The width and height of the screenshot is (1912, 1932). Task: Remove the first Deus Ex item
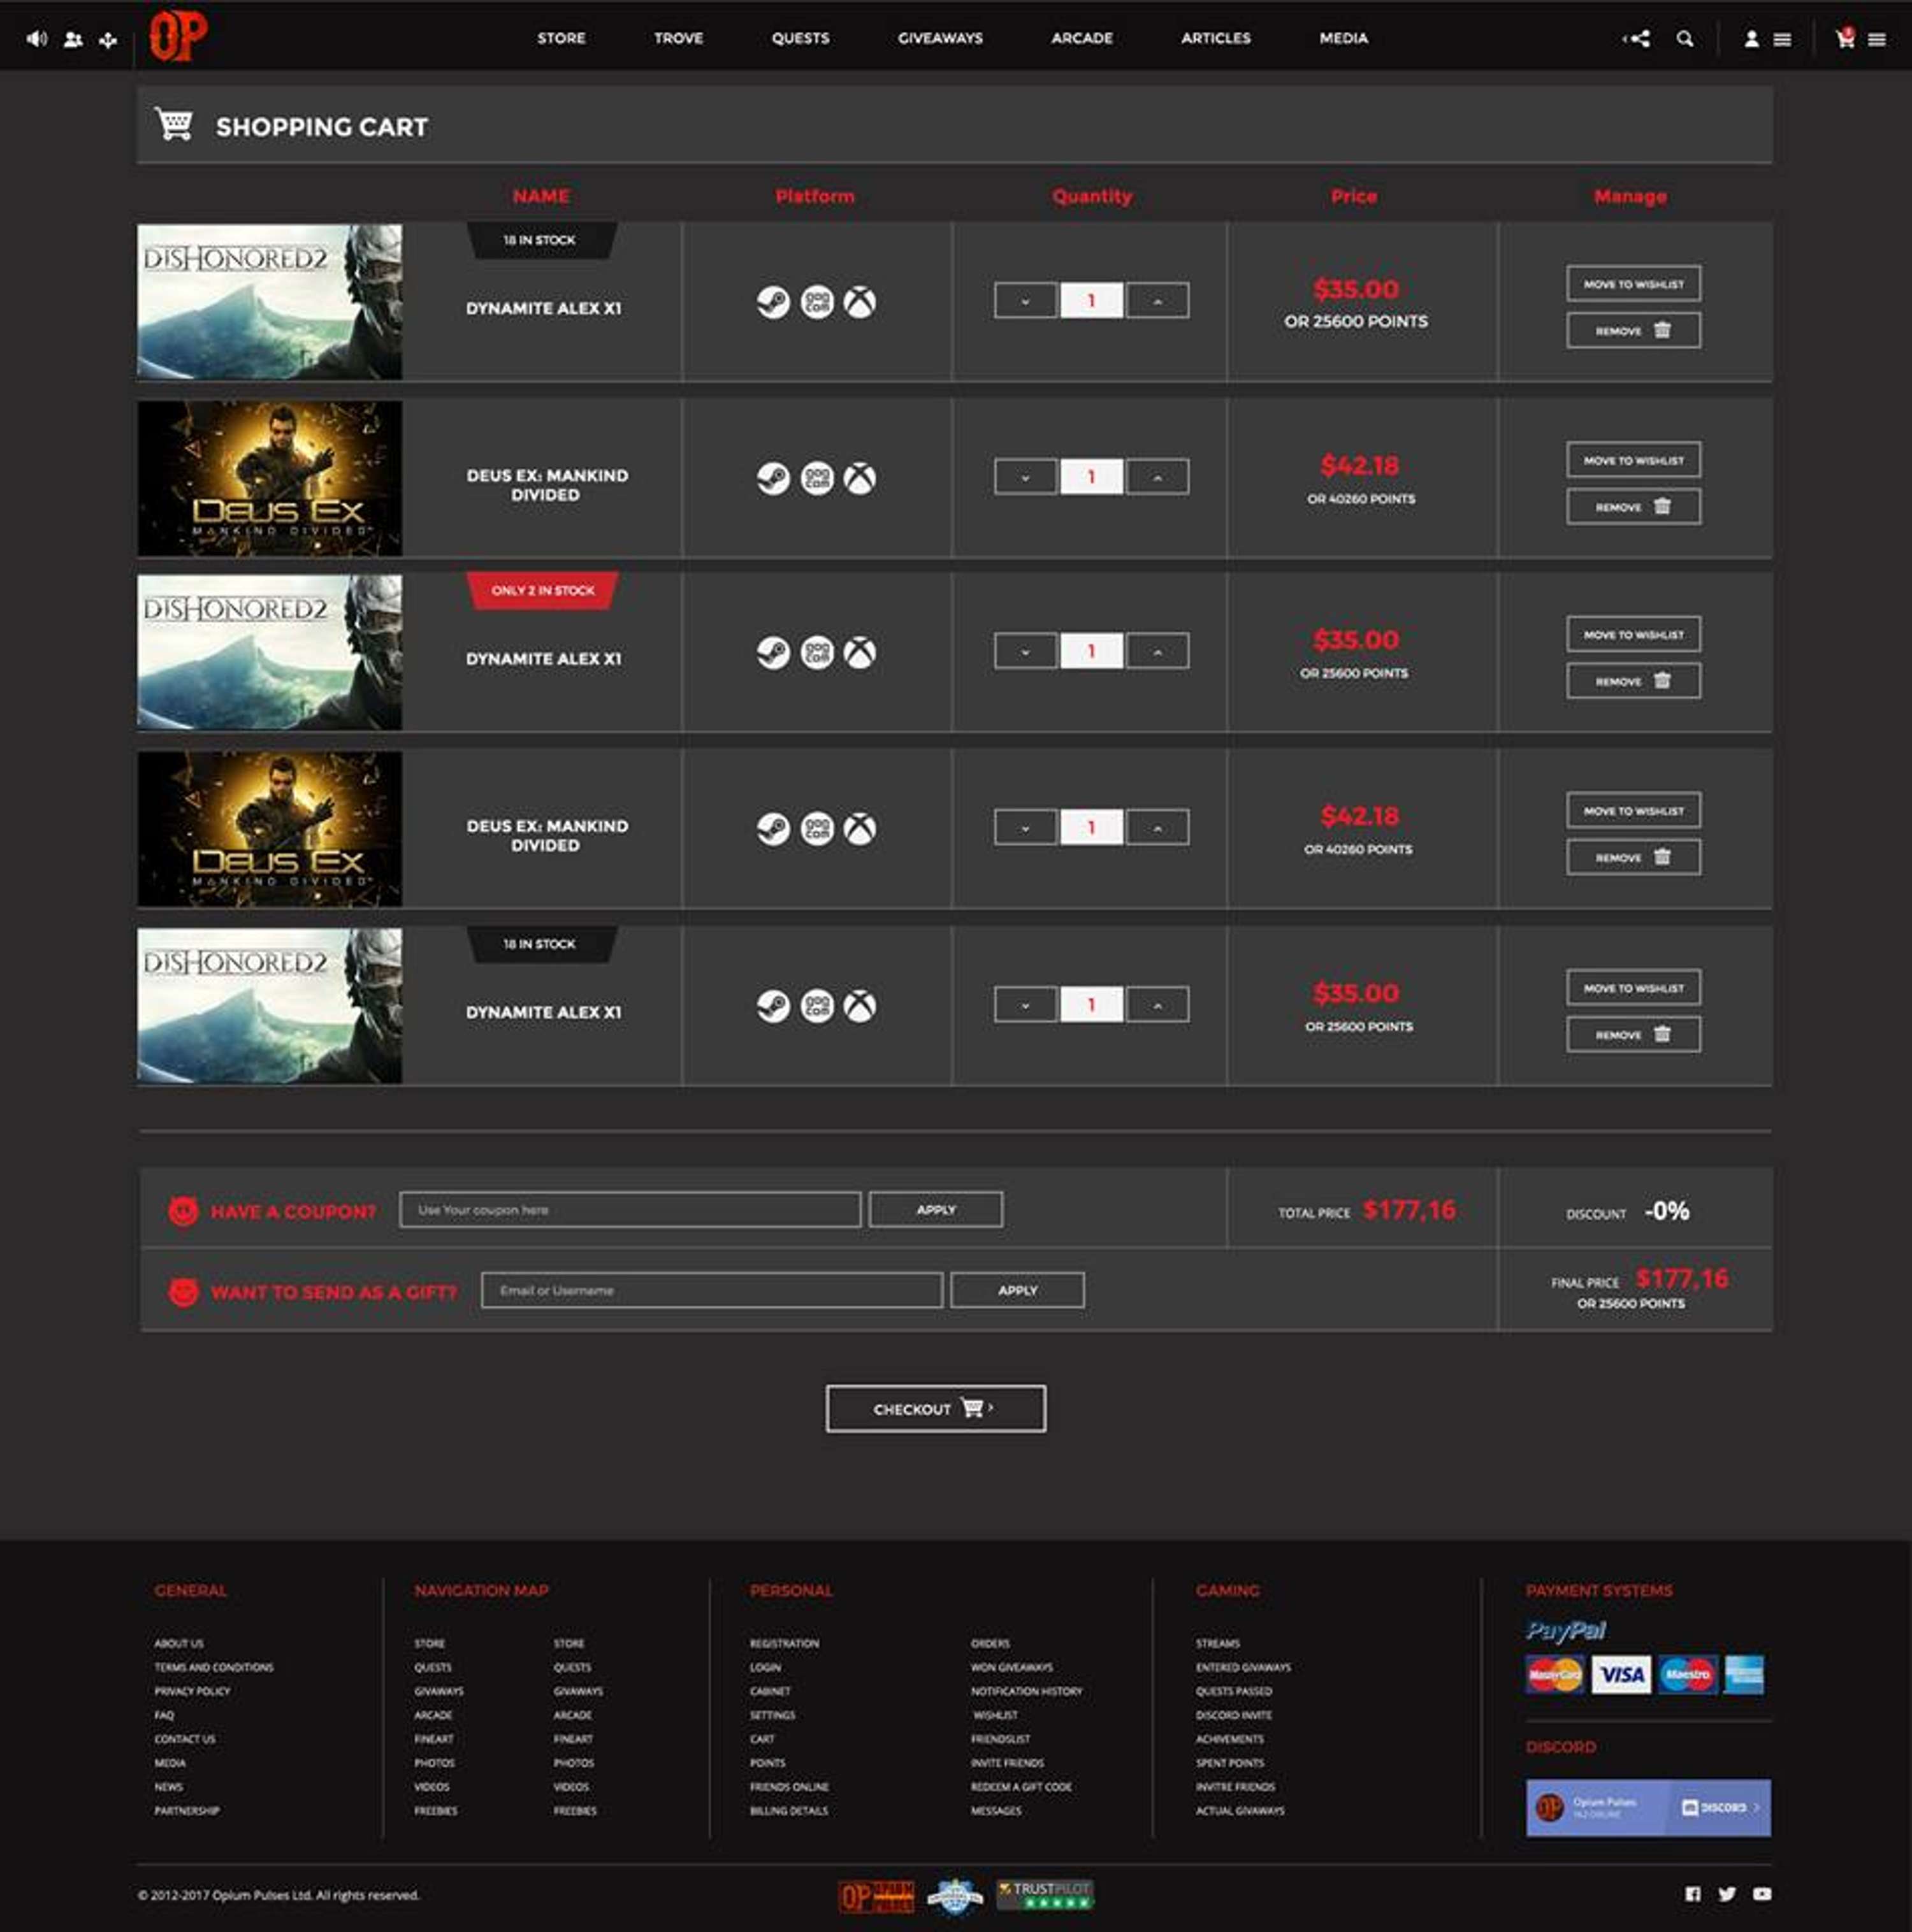[x=1633, y=508]
